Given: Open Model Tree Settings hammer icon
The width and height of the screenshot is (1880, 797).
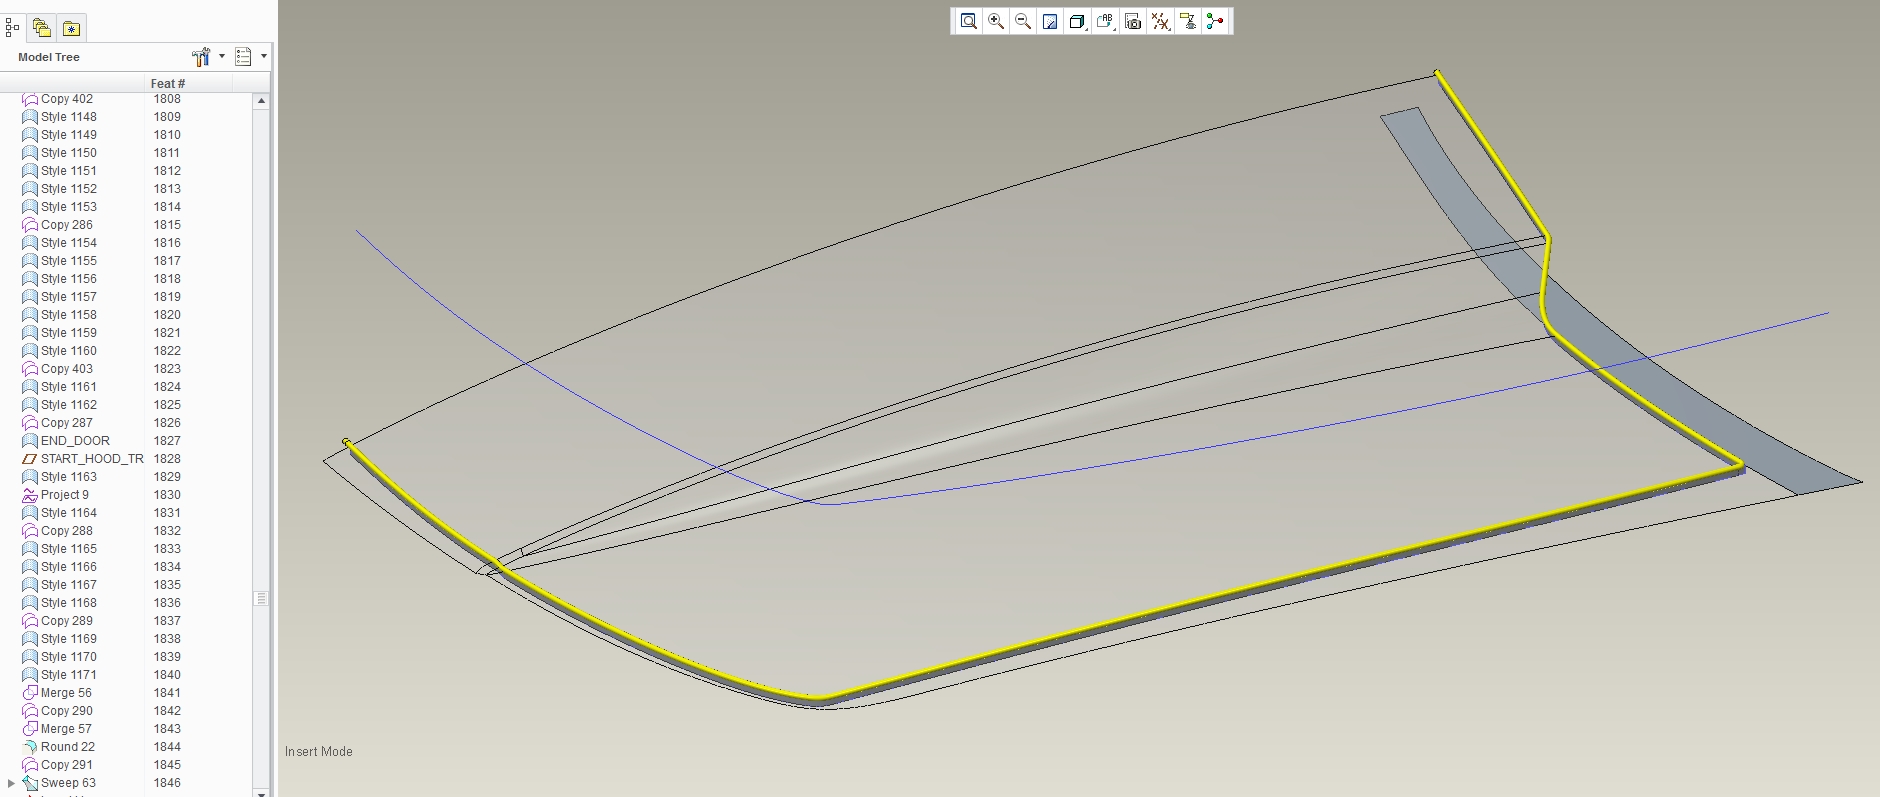Looking at the screenshot, I should [201, 57].
